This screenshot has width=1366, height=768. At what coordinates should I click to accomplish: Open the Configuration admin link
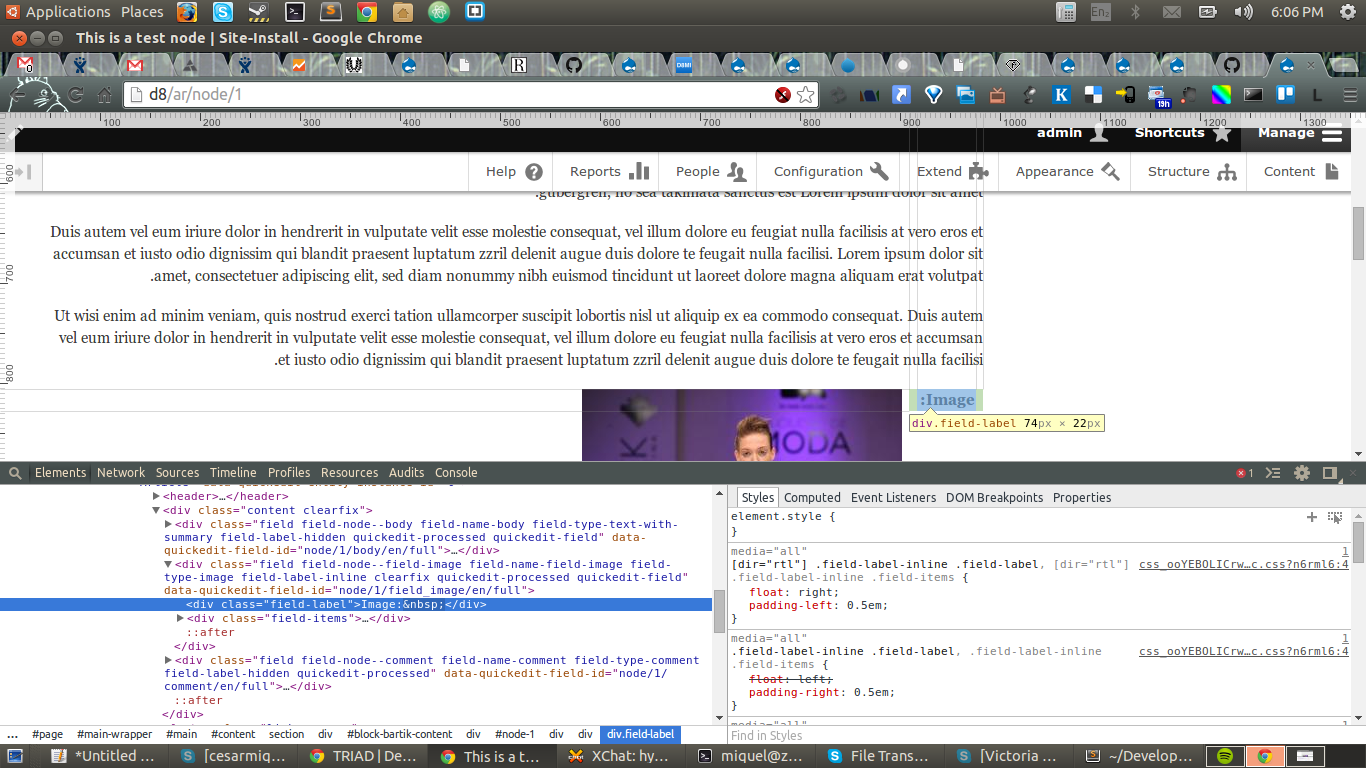[830, 171]
